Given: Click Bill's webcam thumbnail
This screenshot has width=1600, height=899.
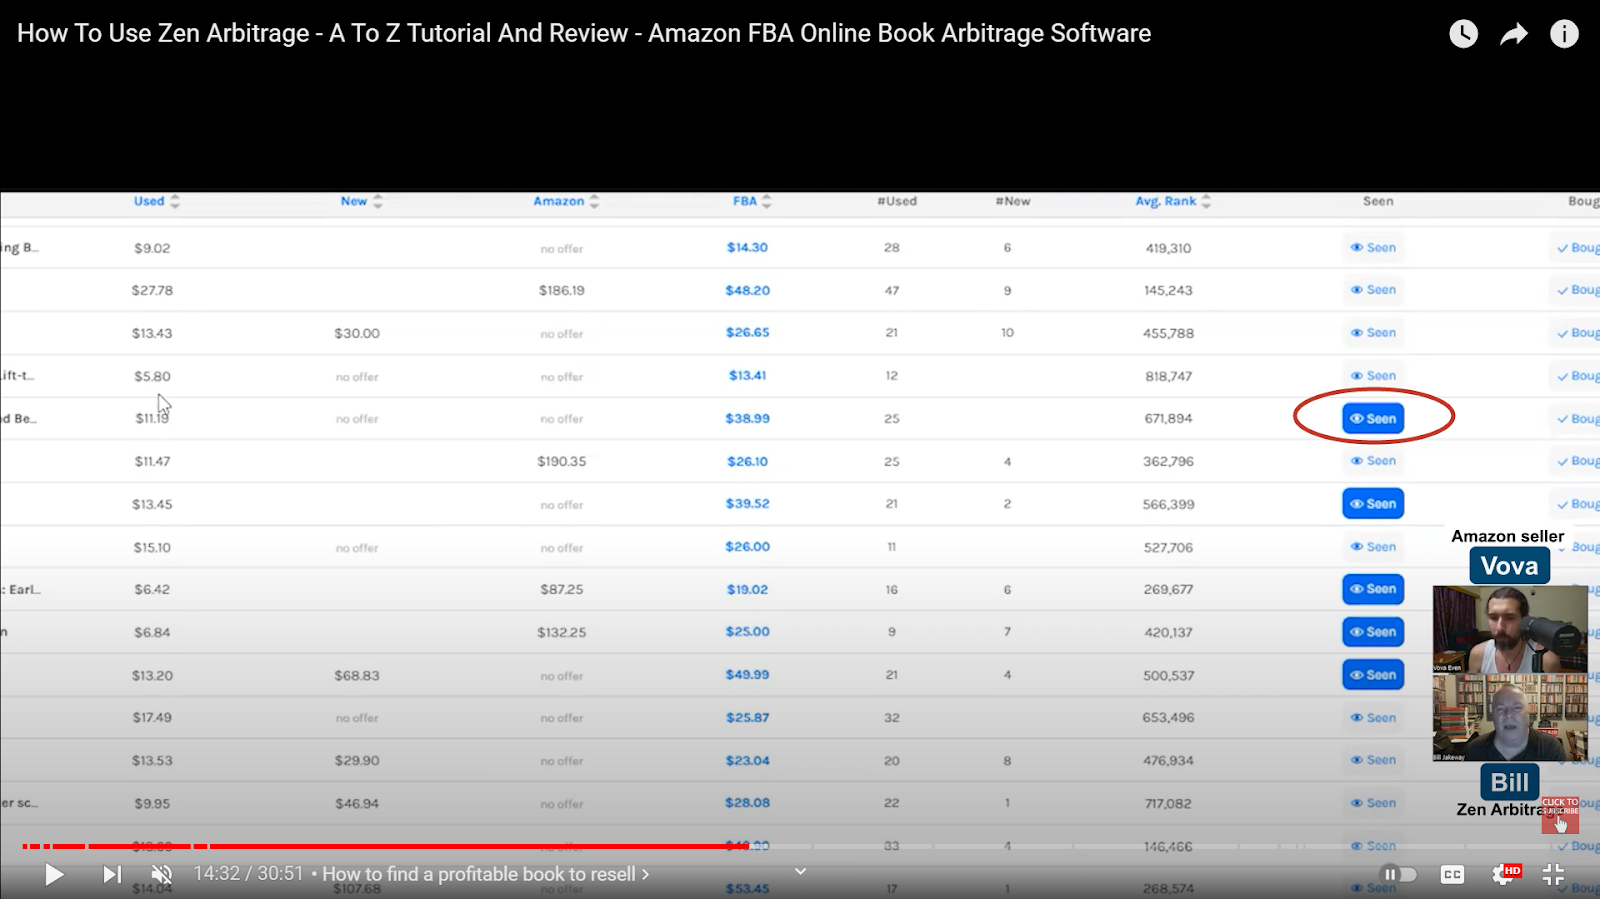Looking at the screenshot, I should click(x=1510, y=717).
